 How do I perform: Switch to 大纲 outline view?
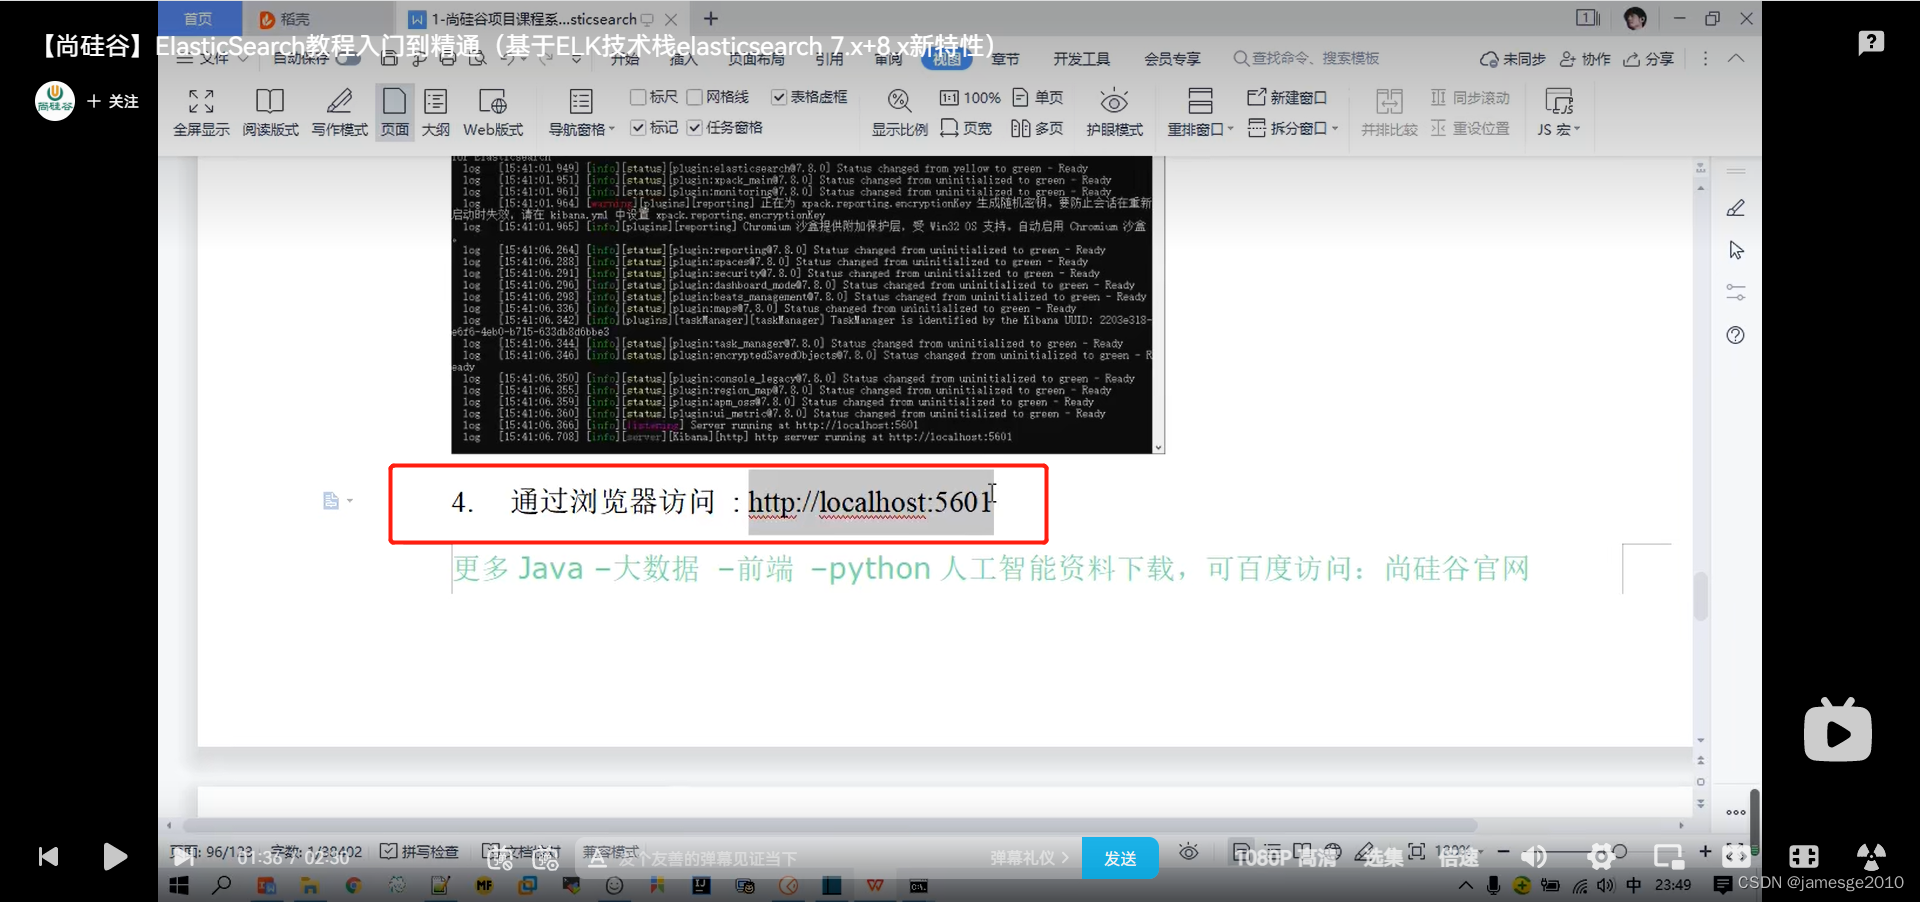click(x=435, y=111)
